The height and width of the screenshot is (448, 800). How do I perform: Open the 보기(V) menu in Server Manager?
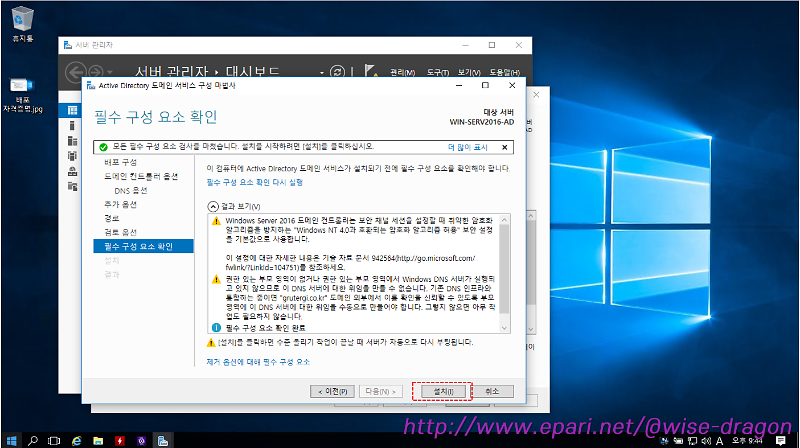469,72
